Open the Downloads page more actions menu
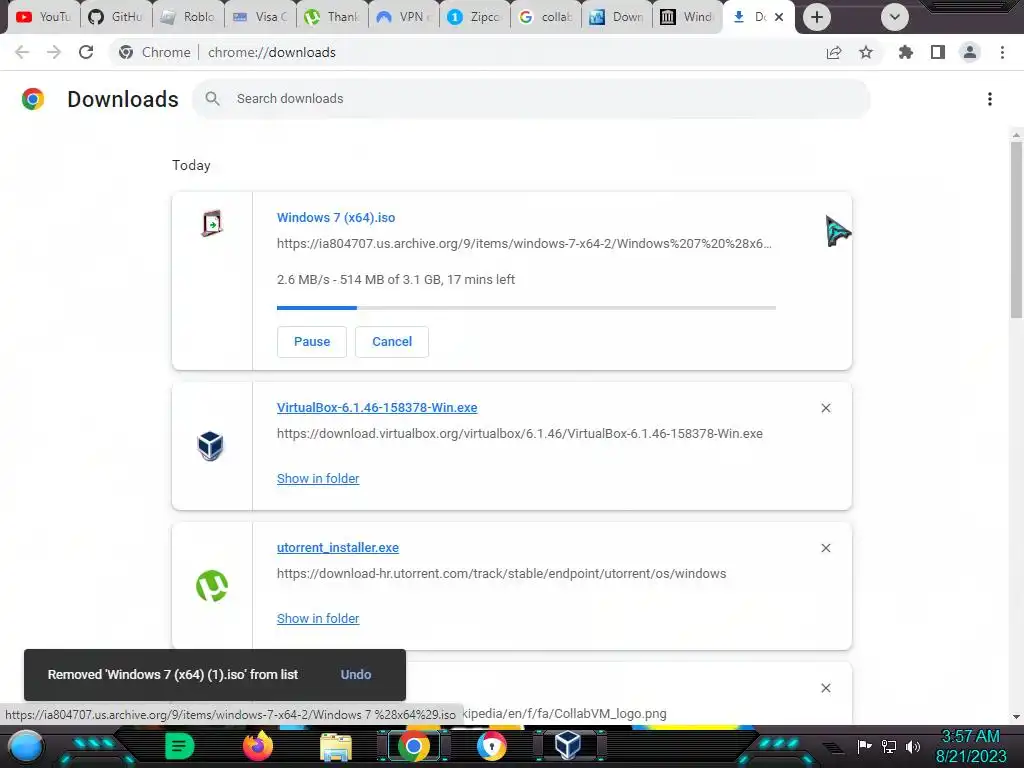 [x=990, y=99]
